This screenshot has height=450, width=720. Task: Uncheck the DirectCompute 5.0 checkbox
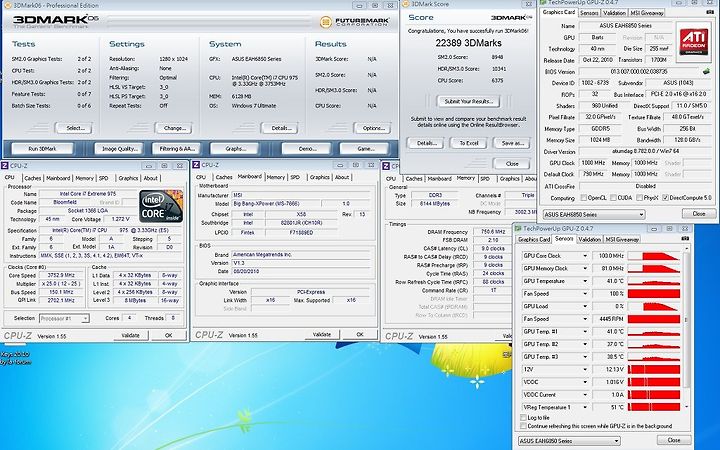(x=665, y=198)
